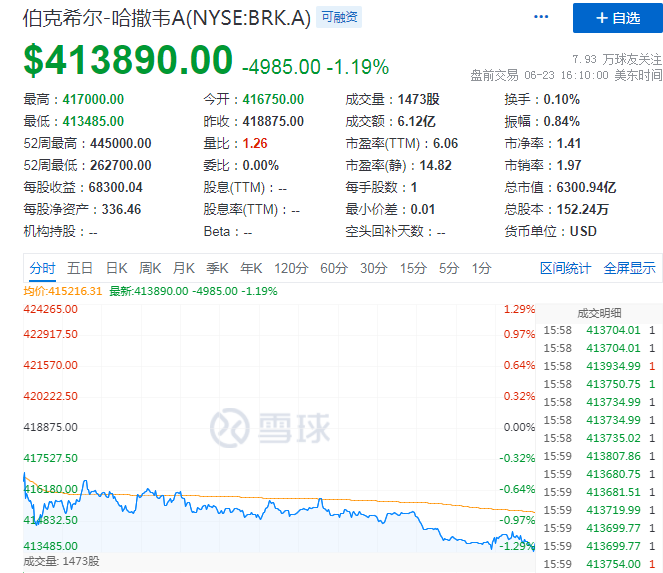Click the trade row priced 413735.02
The width and height of the screenshot is (663, 573).
pos(599,438)
